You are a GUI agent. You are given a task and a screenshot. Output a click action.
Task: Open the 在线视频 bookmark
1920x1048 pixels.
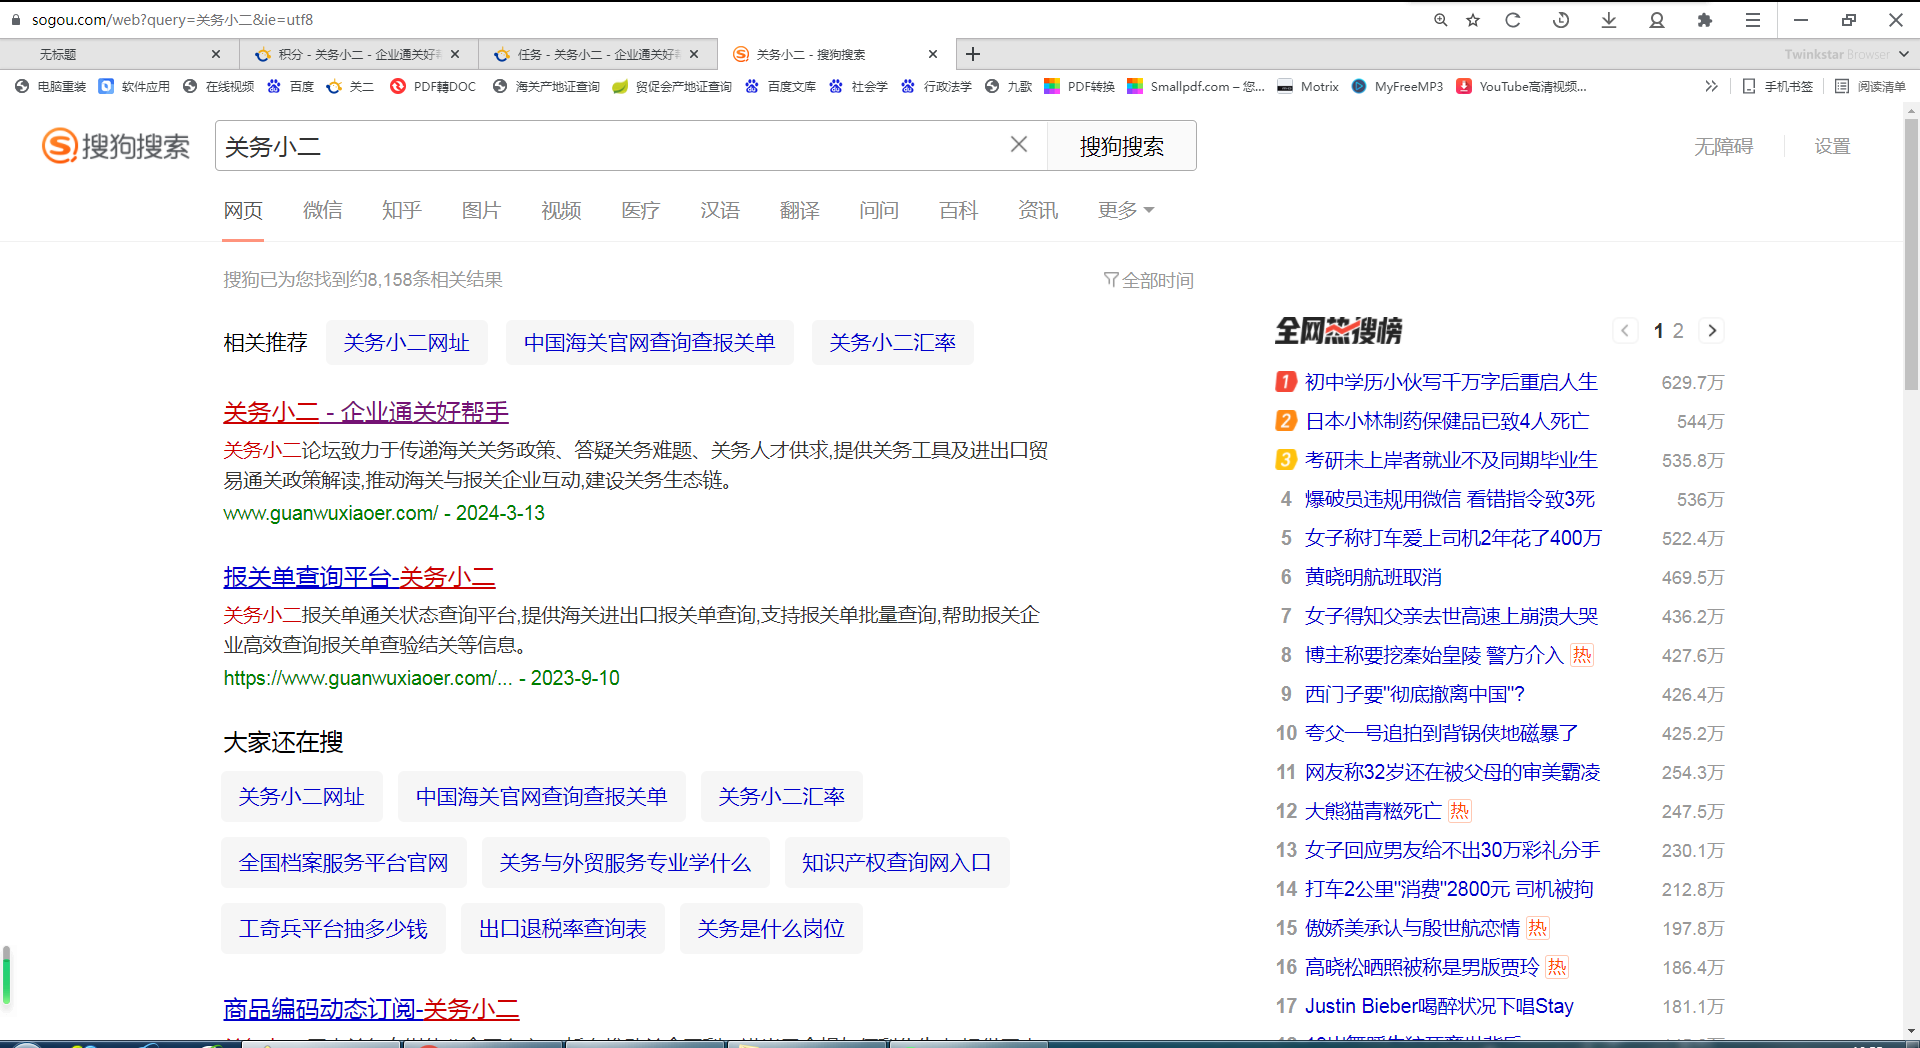point(218,86)
